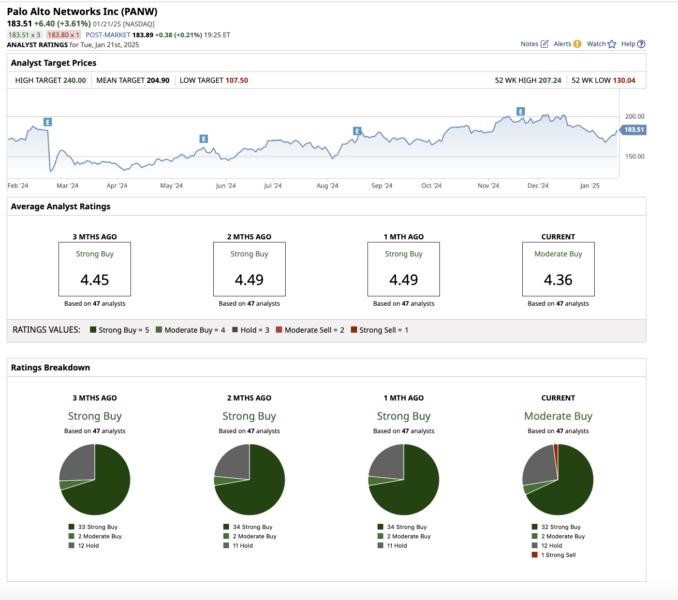The width and height of the screenshot is (678, 600).
Task: Click the Current 4.36 Moderate Buy box
Action: tap(558, 269)
